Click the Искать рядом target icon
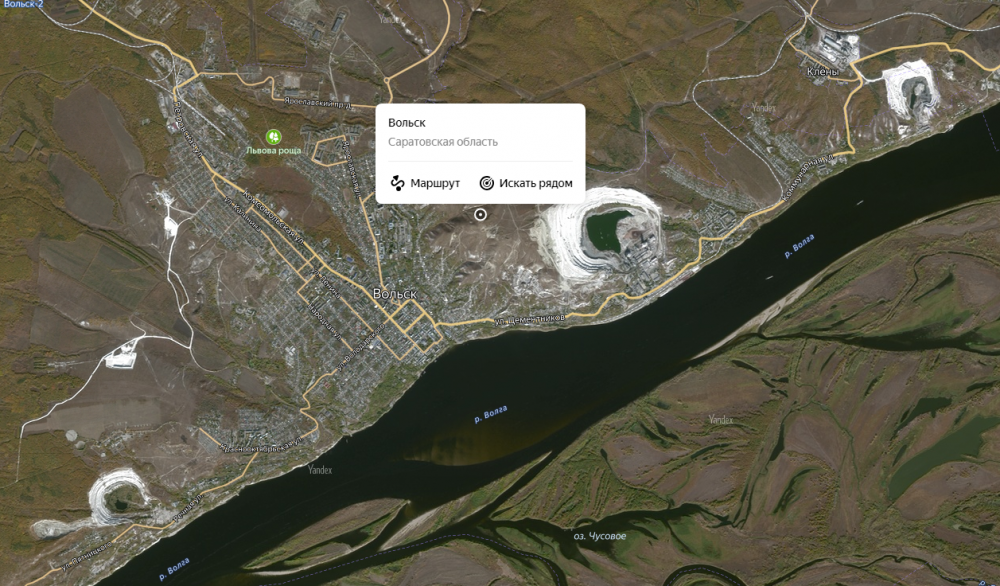Screen dimensions: 1000x586 click(x=487, y=183)
